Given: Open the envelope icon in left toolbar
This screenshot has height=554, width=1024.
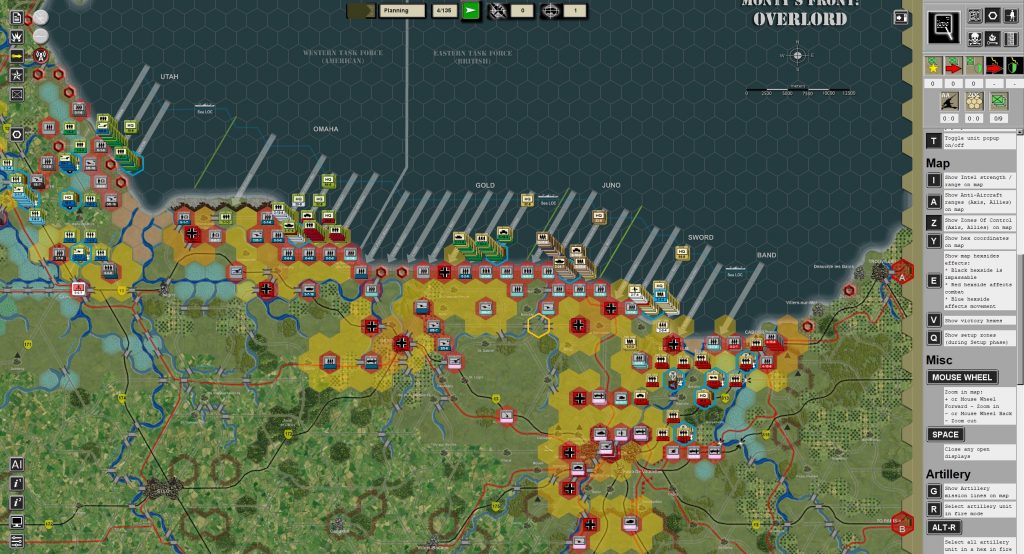Looking at the screenshot, I should pos(17,94).
